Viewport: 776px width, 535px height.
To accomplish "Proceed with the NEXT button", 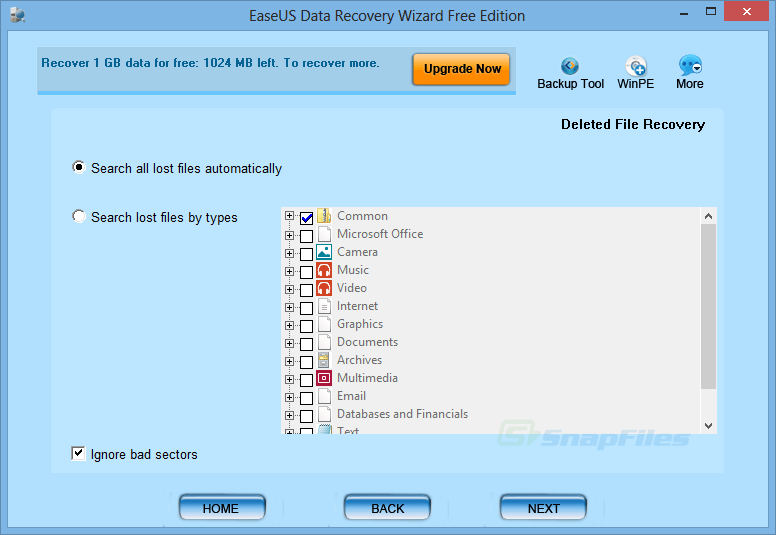I will [x=543, y=508].
